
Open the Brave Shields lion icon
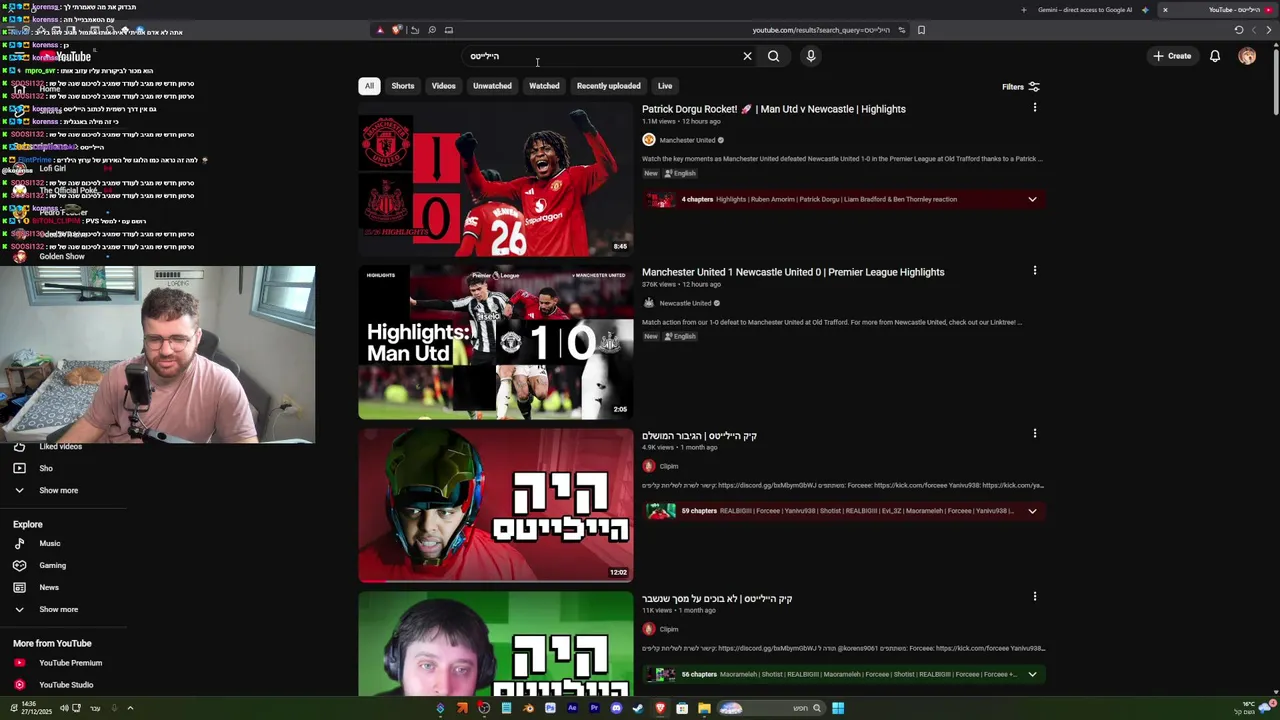396,30
